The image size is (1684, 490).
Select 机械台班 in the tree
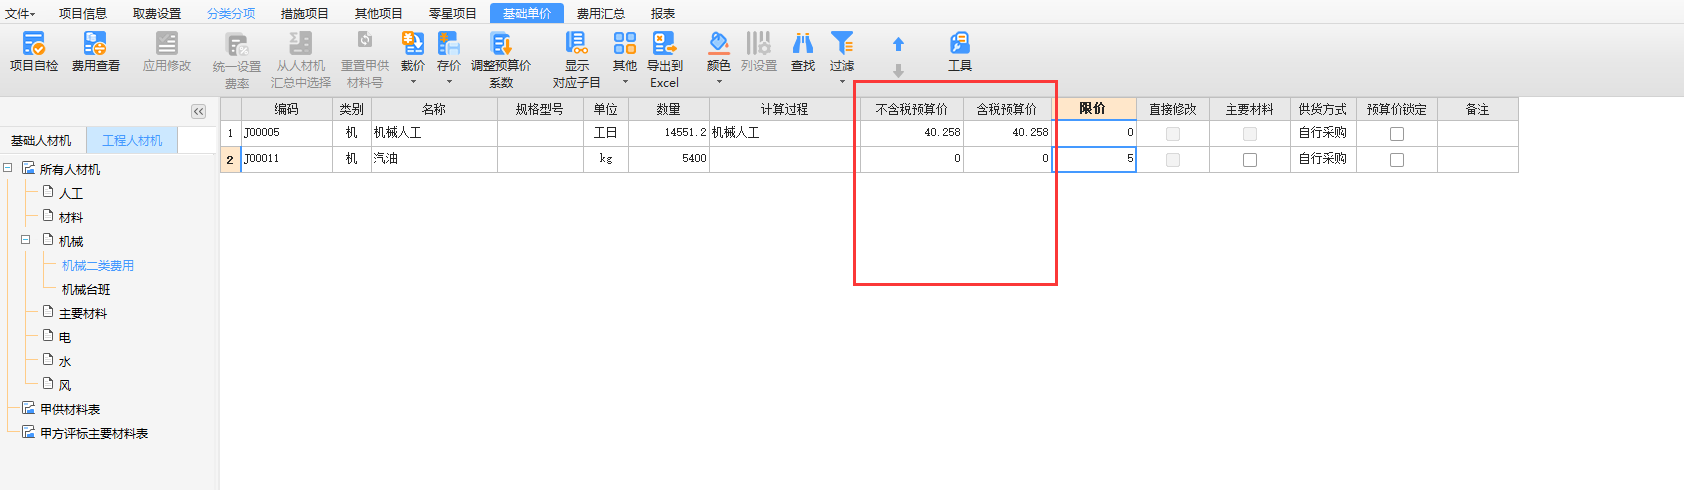pyautogui.click(x=86, y=290)
